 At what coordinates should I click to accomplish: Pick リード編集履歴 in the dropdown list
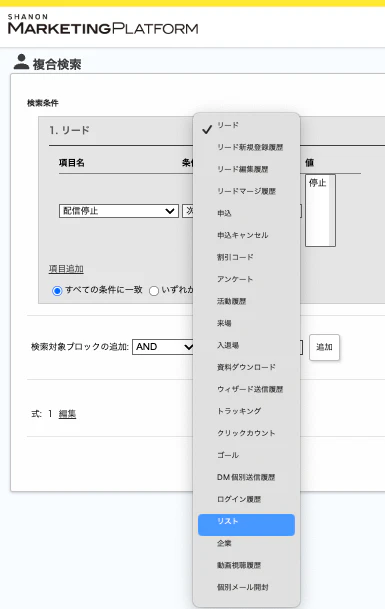point(246,169)
